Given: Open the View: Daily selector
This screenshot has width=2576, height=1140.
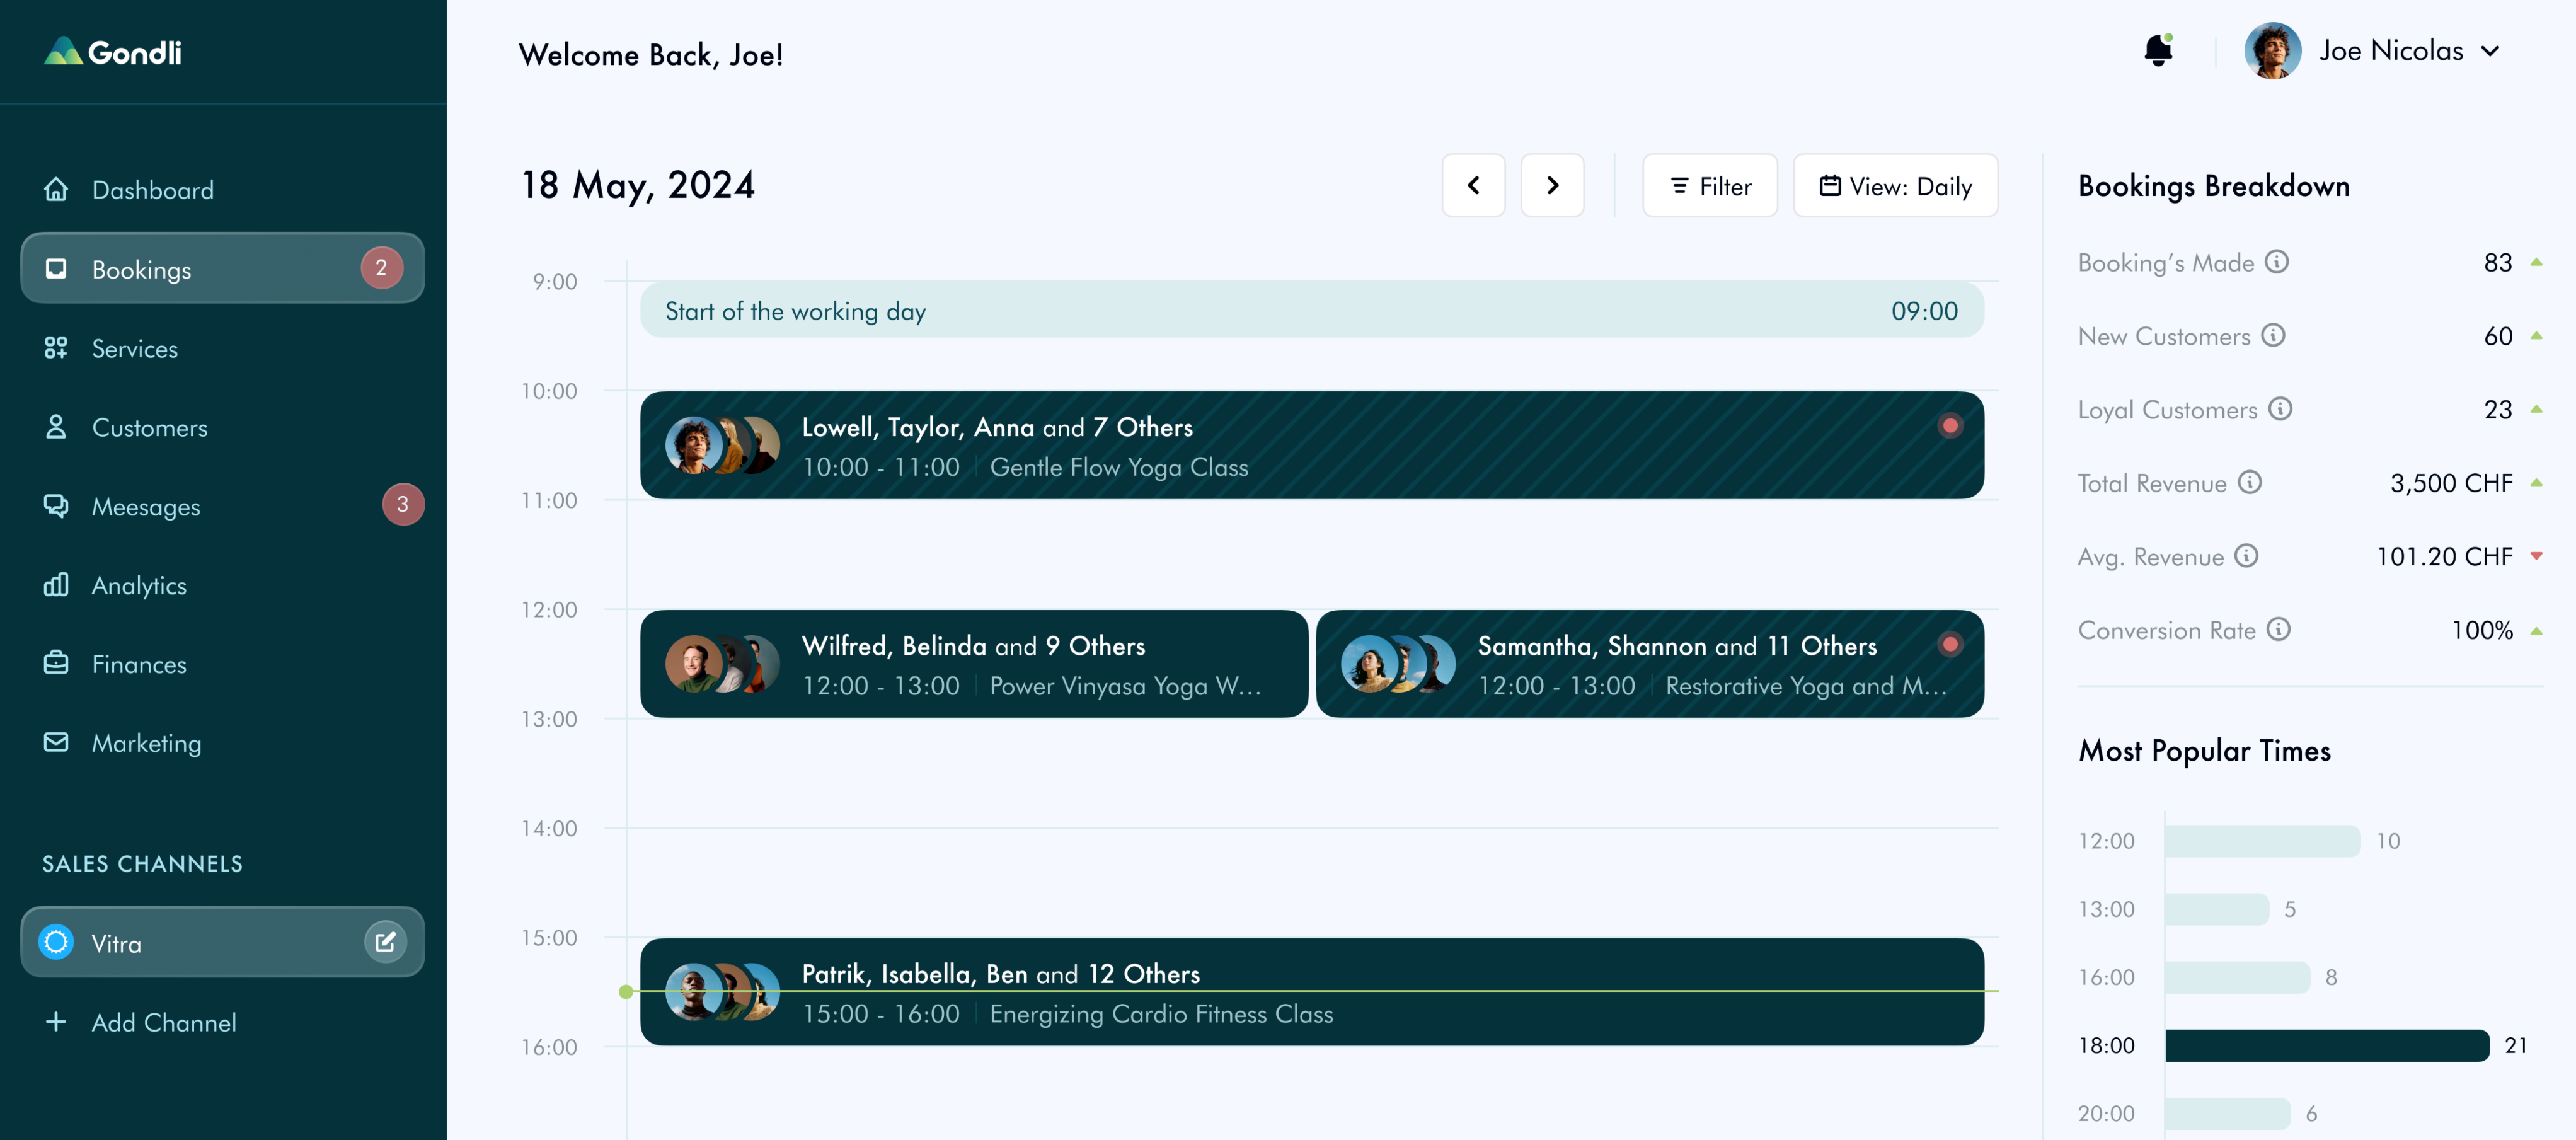Looking at the screenshot, I should click(1895, 186).
